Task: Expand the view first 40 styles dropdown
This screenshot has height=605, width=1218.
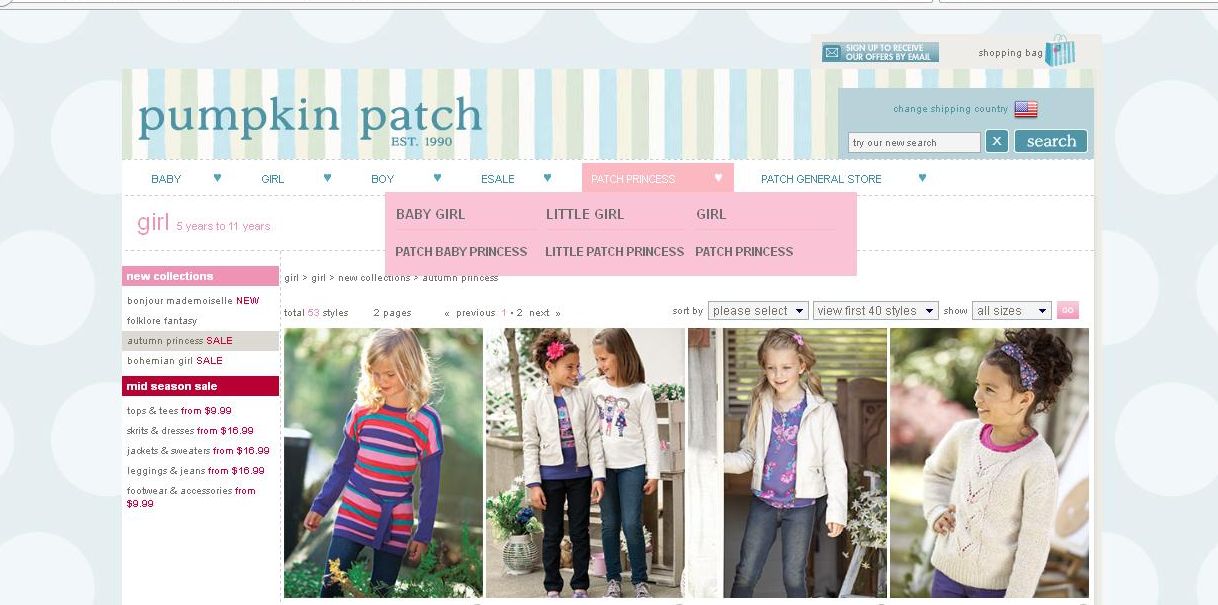Action: pos(876,311)
